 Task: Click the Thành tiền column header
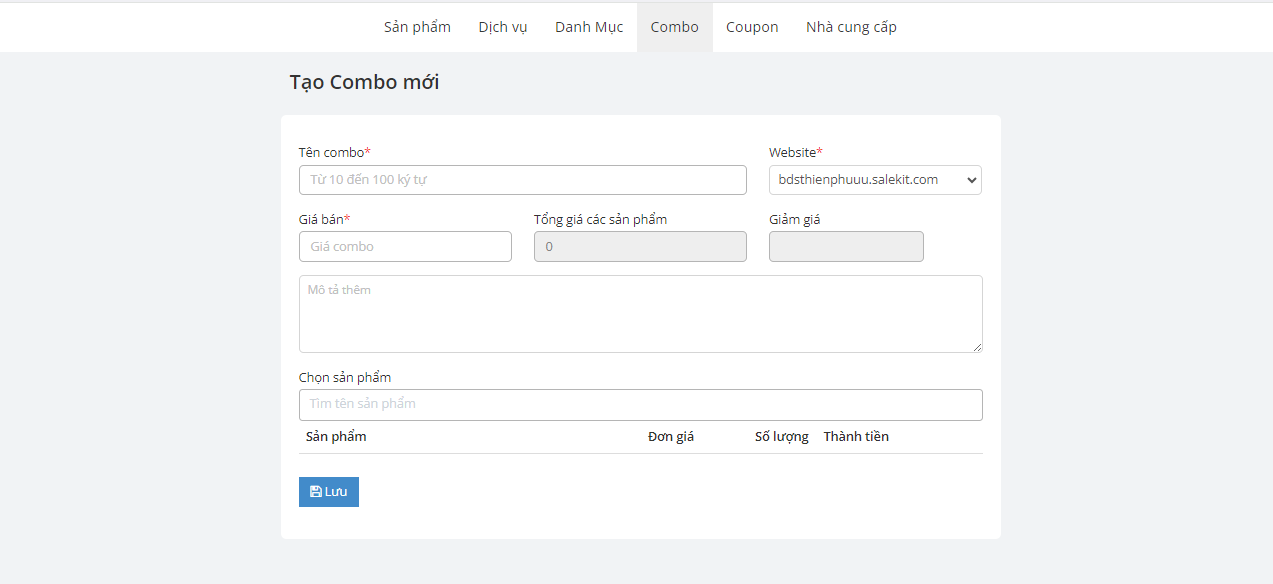coord(856,437)
